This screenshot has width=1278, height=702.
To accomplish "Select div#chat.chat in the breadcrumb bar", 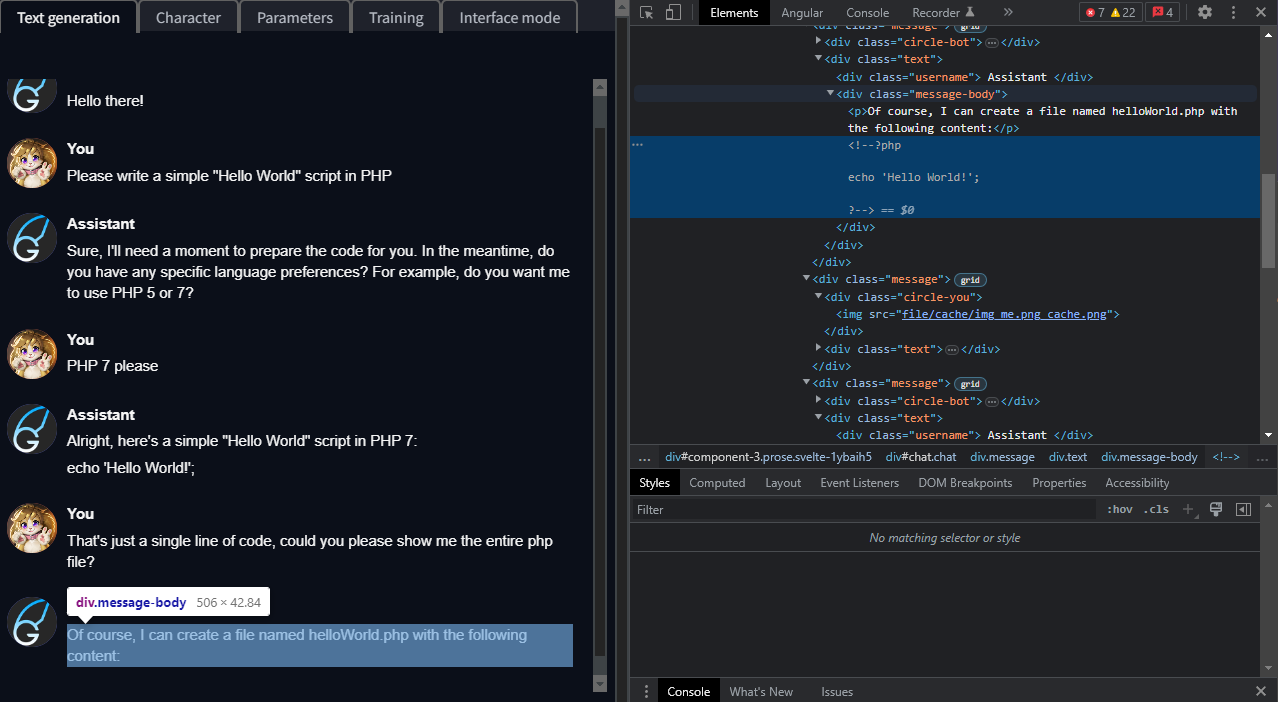I will (x=921, y=456).
